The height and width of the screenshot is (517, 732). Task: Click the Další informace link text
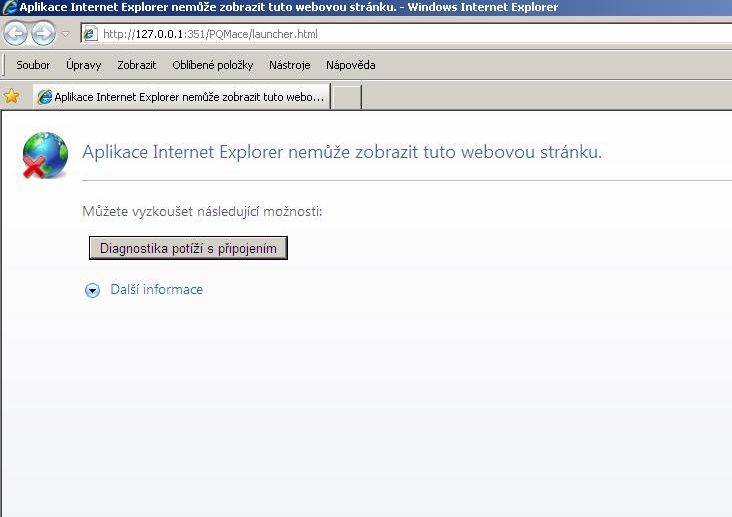pos(156,290)
